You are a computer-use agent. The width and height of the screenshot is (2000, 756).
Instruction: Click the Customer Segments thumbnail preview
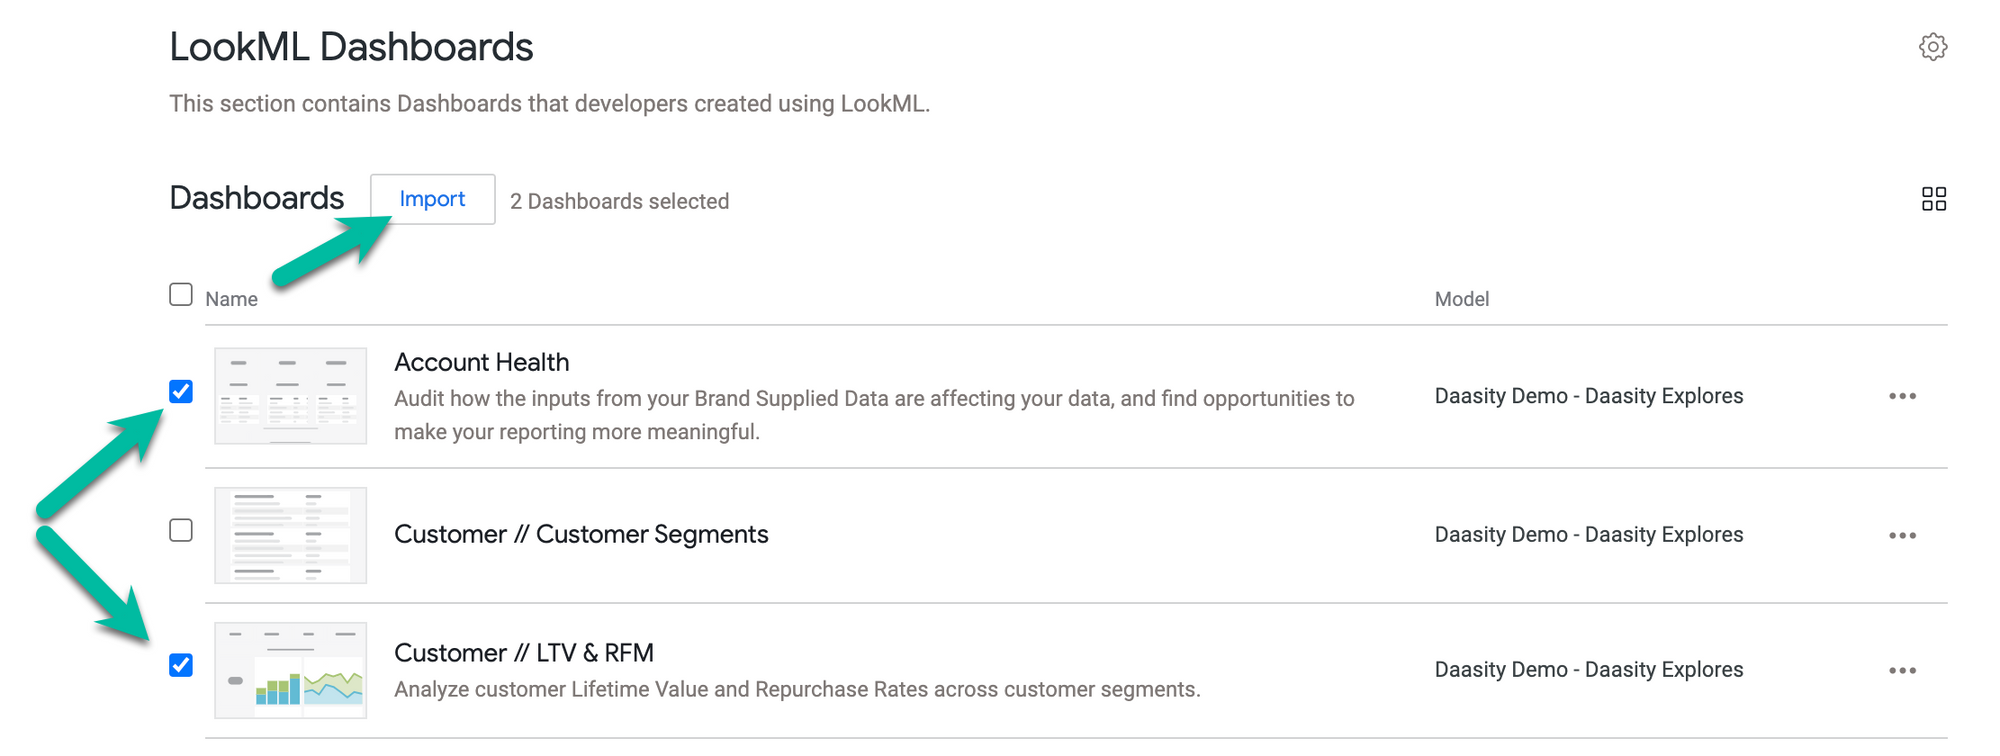click(290, 535)
